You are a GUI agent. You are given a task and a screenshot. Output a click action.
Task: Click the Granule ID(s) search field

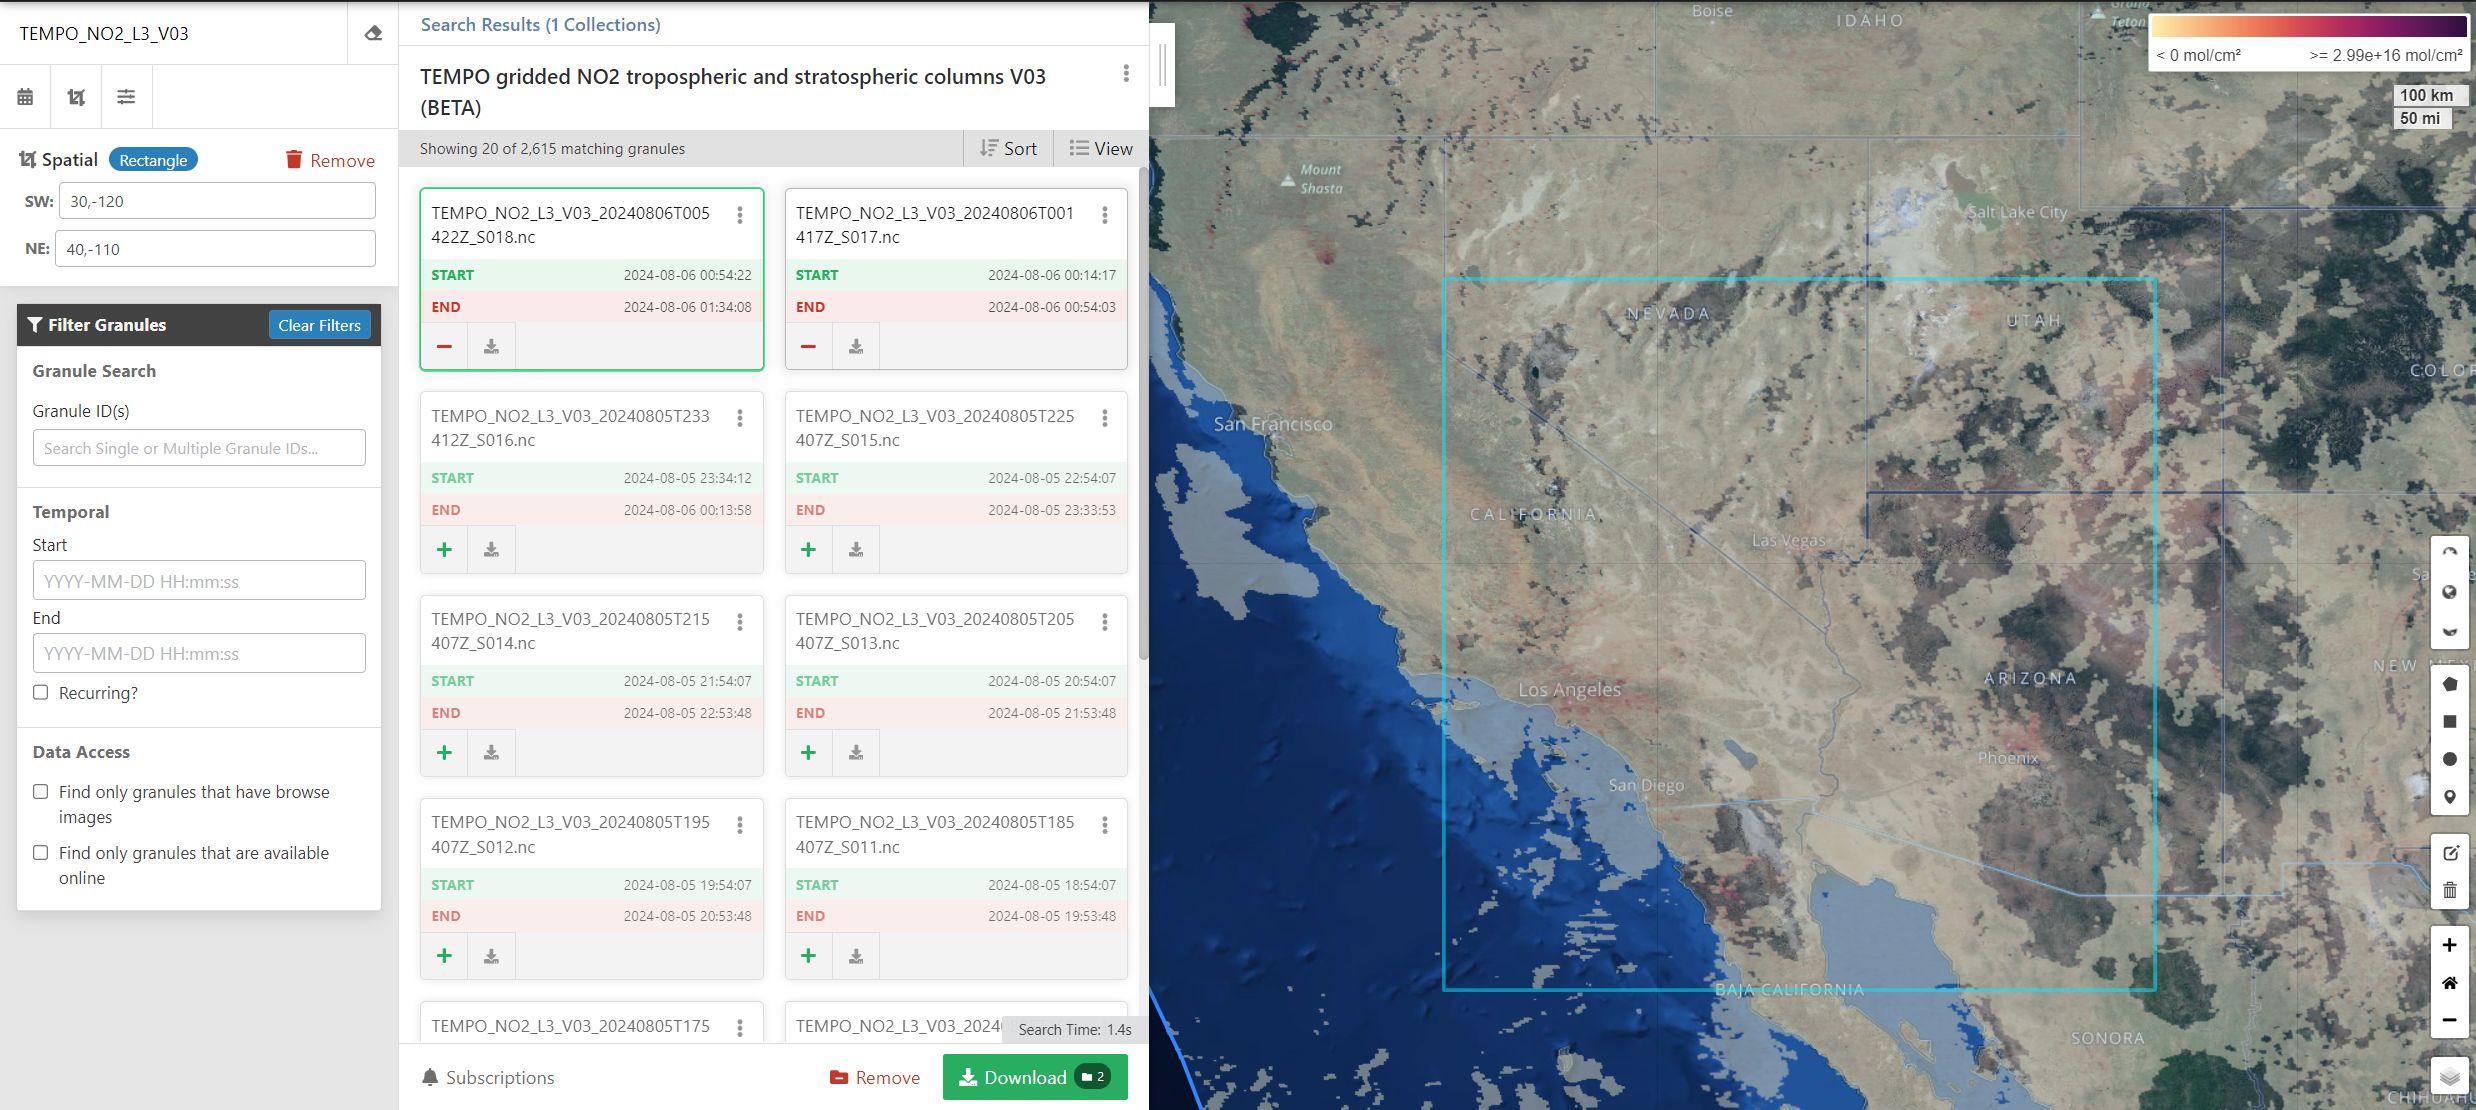pyautogui.click(x=199, y=448)
